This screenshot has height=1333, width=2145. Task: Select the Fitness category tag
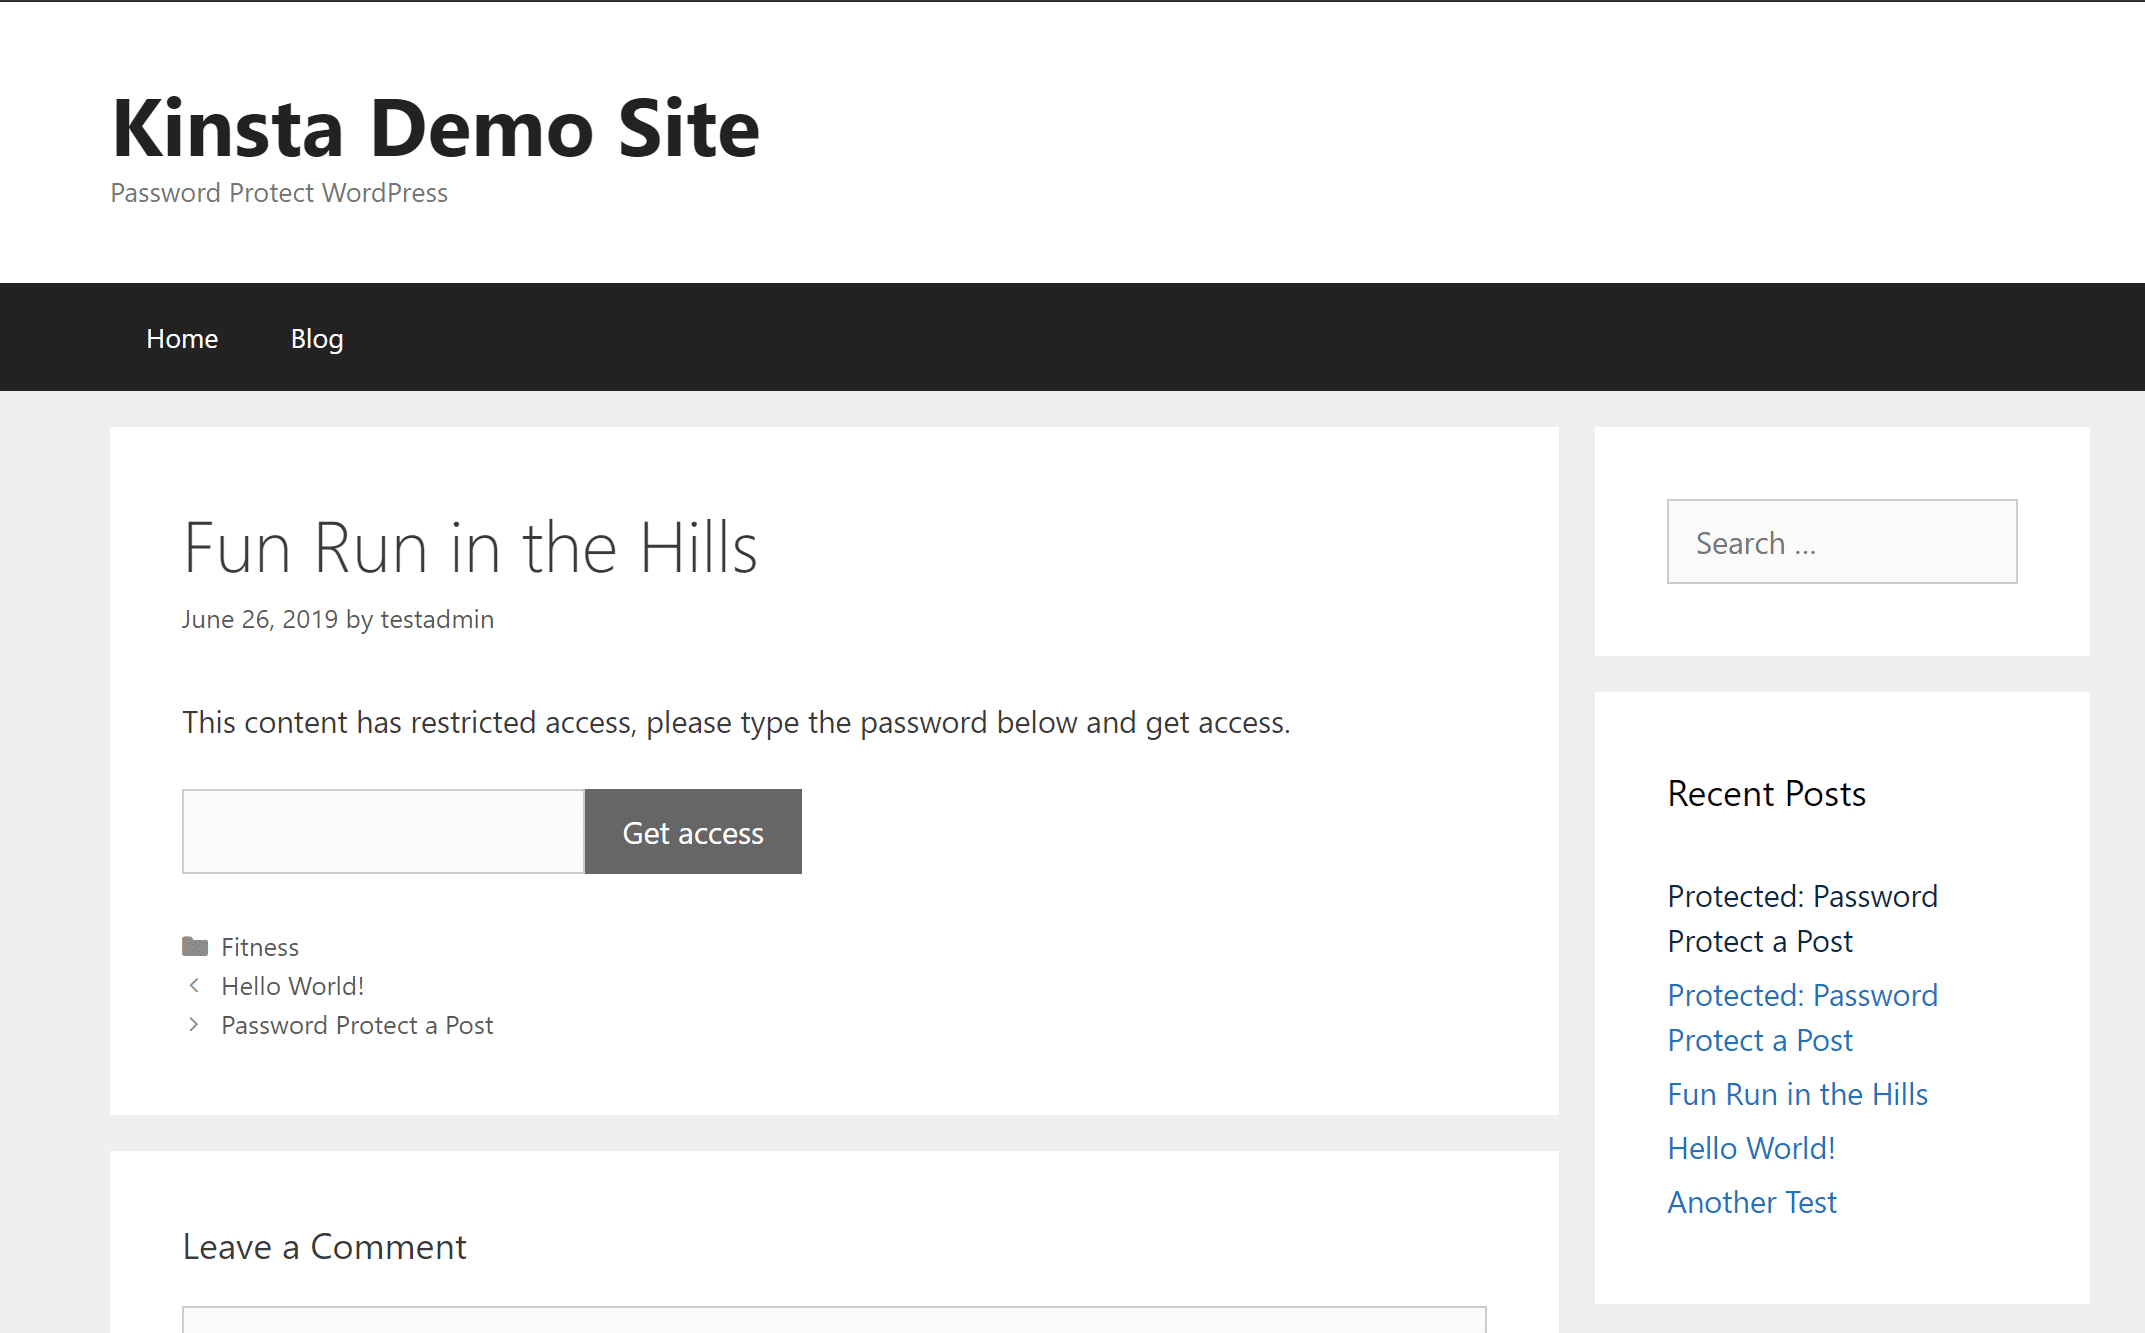pos(259,946)
